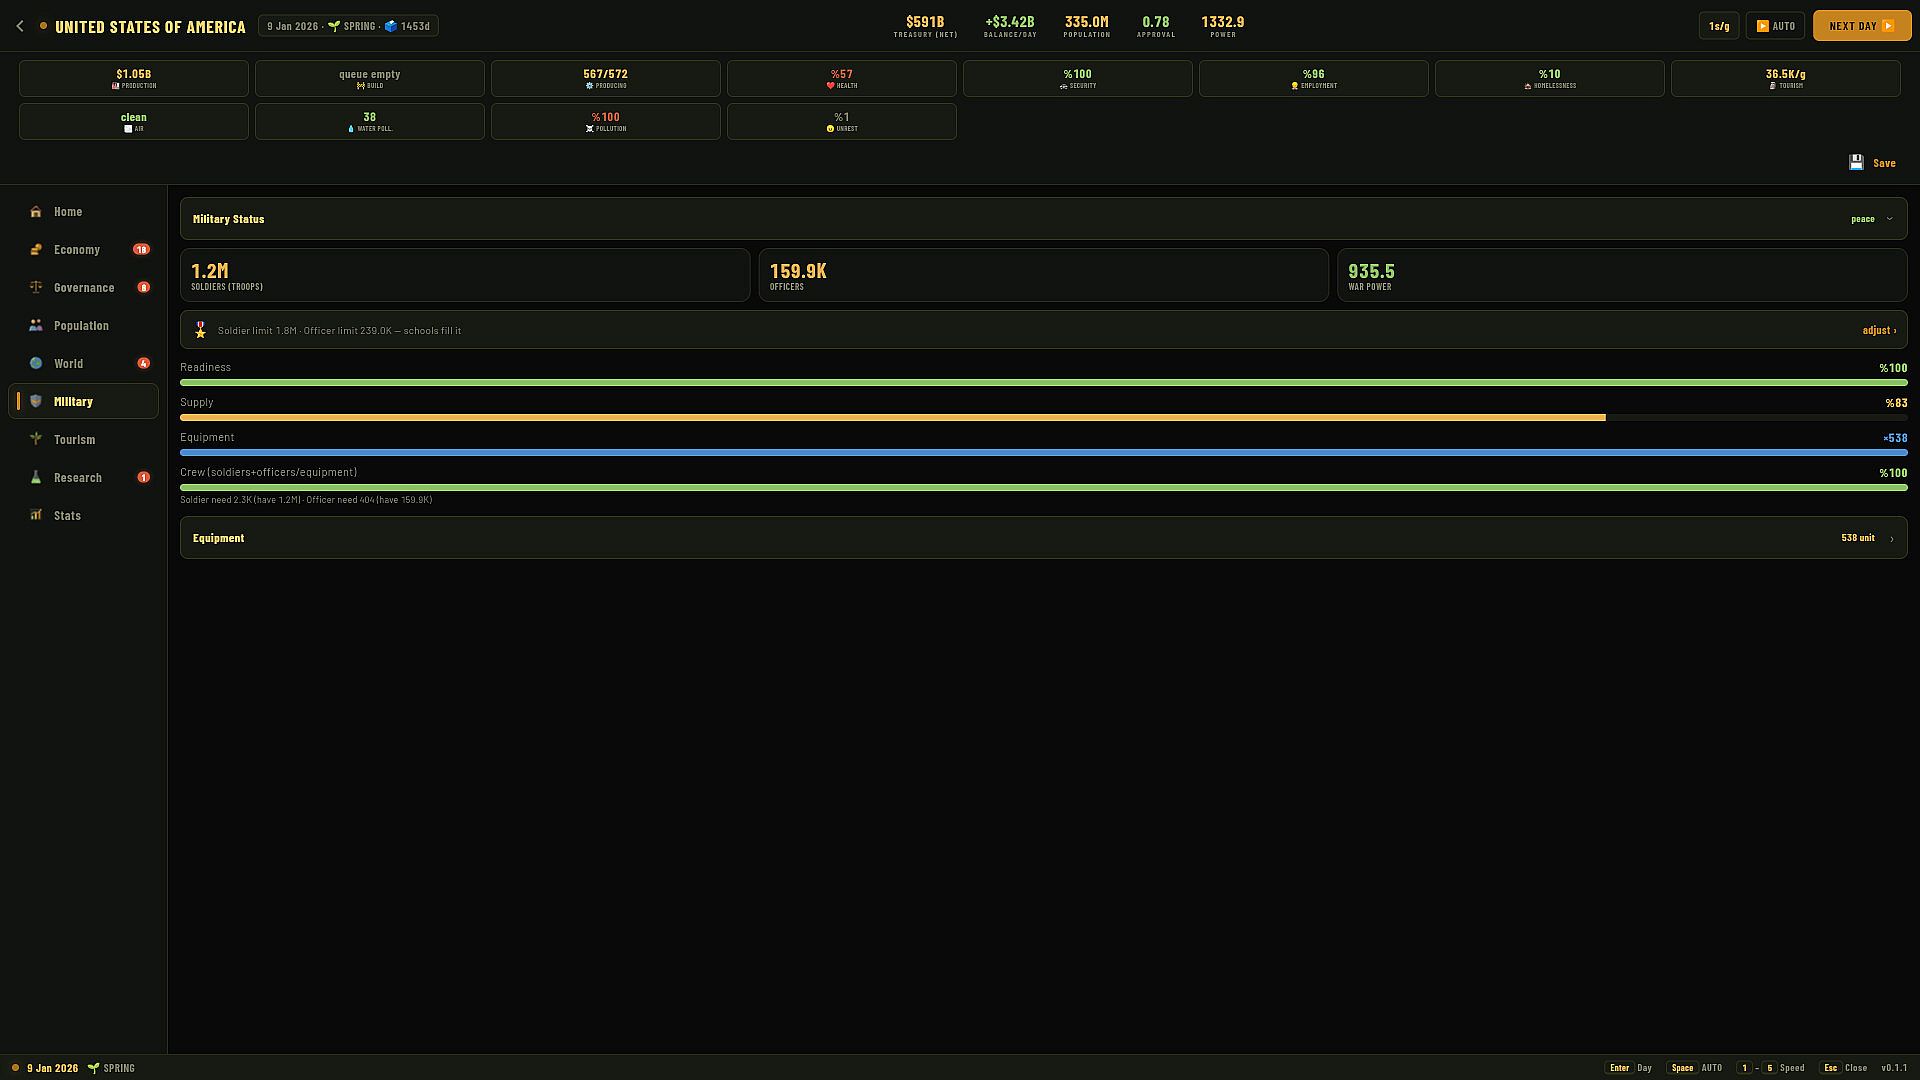Click the Governance scales icon
This screenshot has height=1080, width=1920.
point(36,288)
